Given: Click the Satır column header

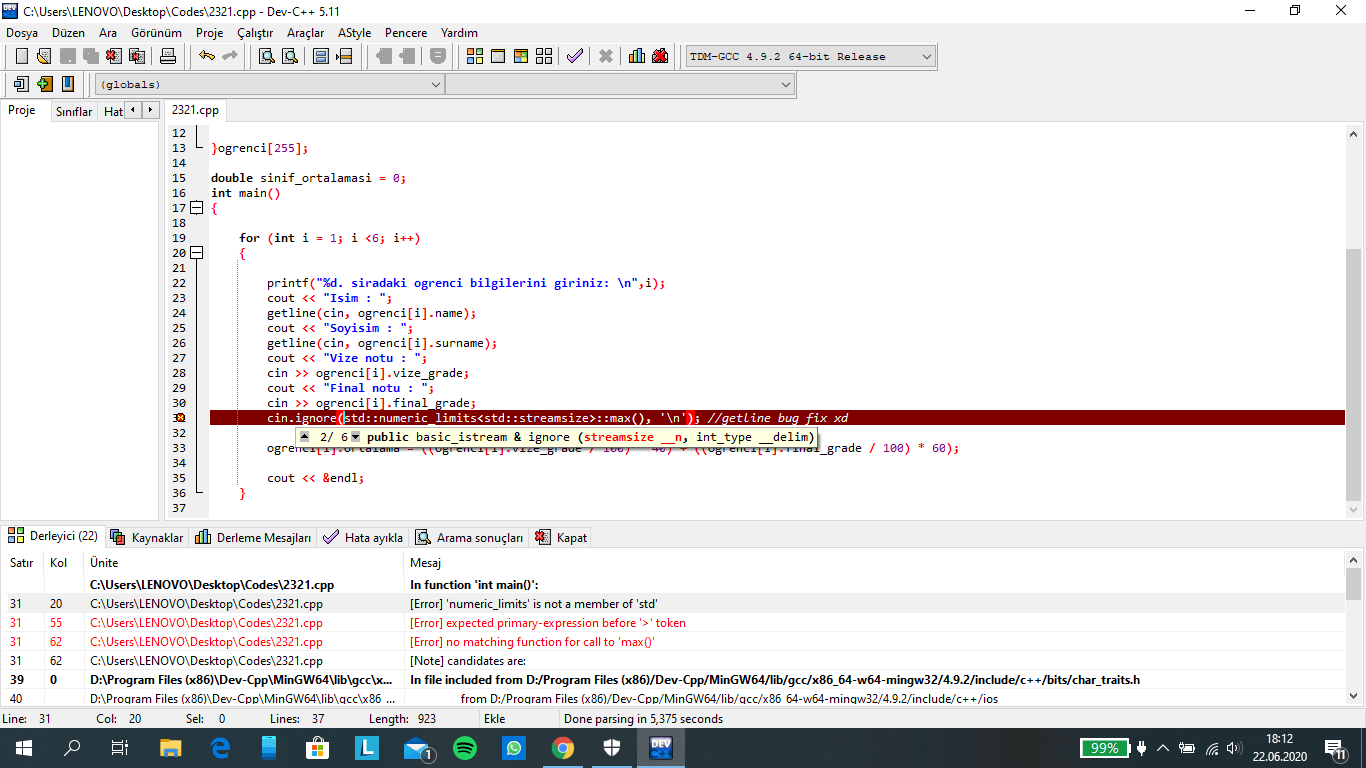Looking at the screenshot, I should [22, 563].
